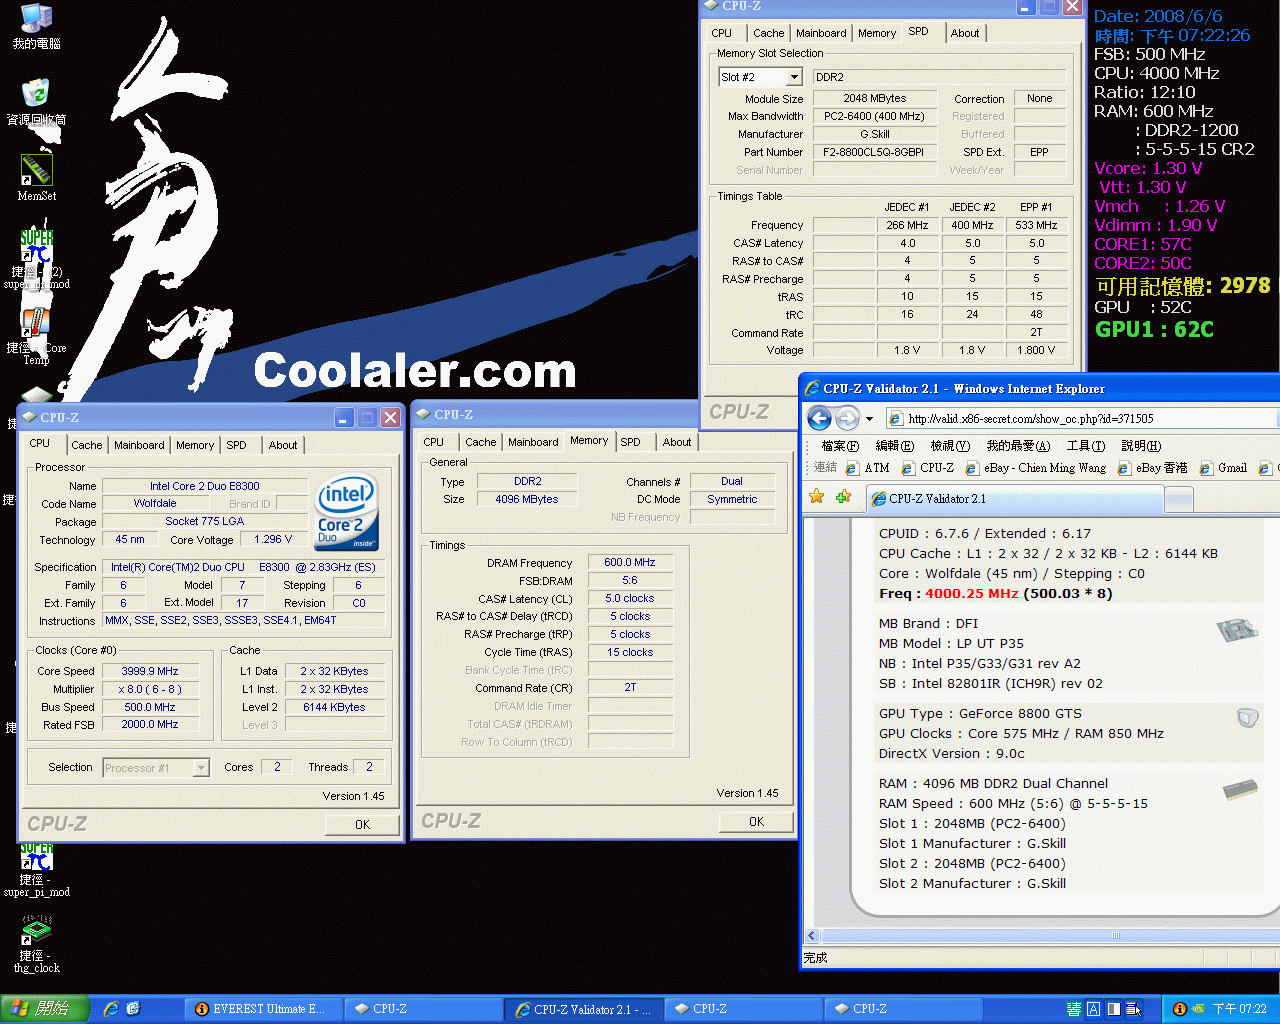The height and width of the screenshot is (1024, 1280).
Task: Expand the Processor #1 selection dropdown
Action: point(201,768)
